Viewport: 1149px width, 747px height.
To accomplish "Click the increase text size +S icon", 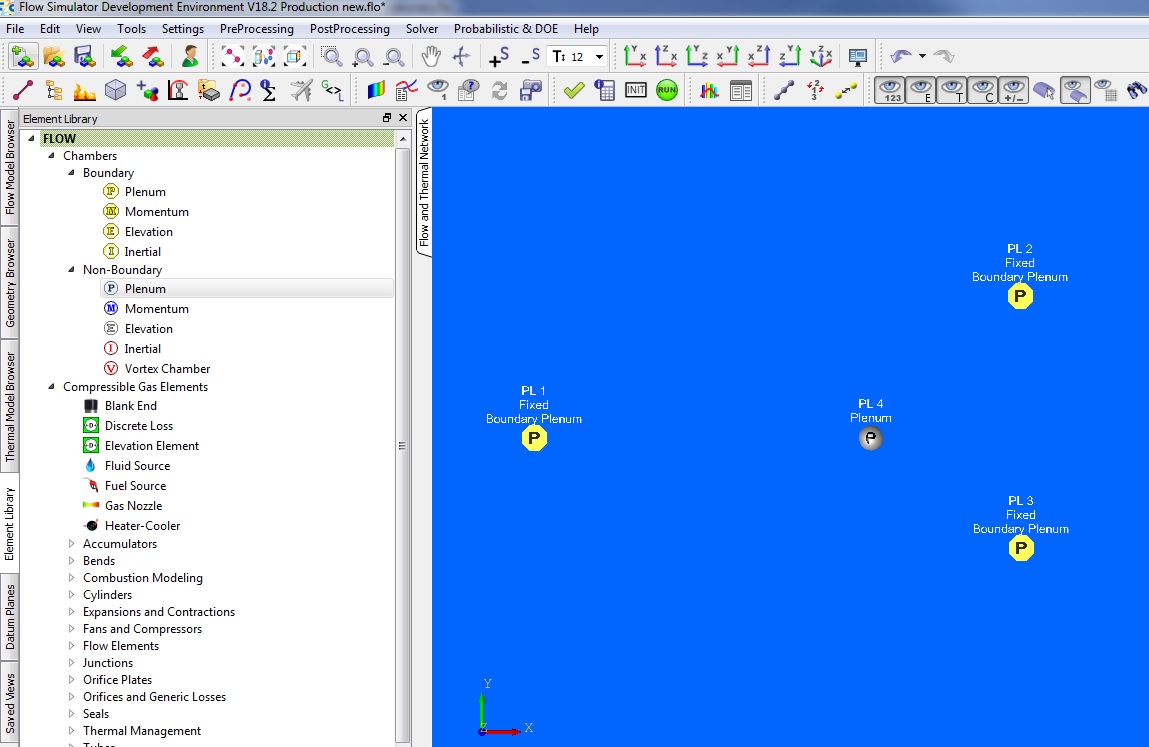I will (x=498, y=57).
